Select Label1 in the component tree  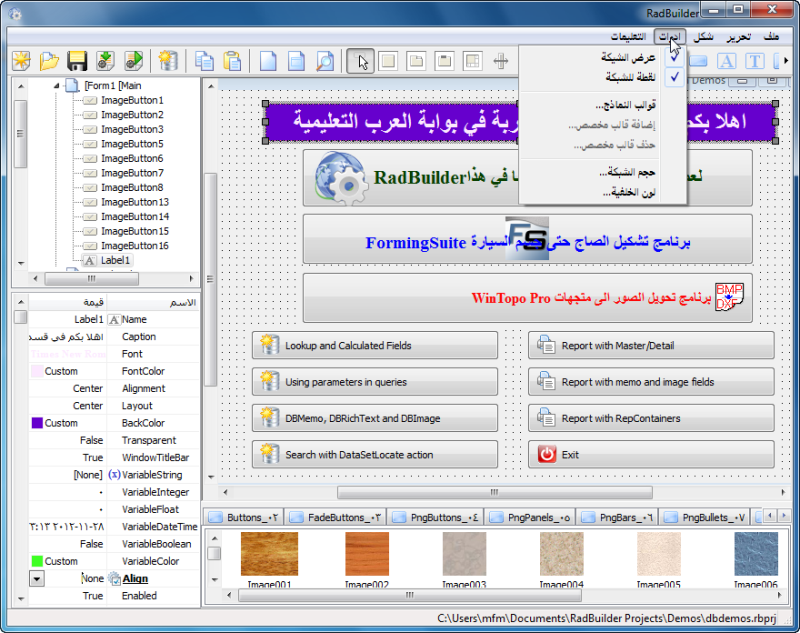[x=115, y=260]
